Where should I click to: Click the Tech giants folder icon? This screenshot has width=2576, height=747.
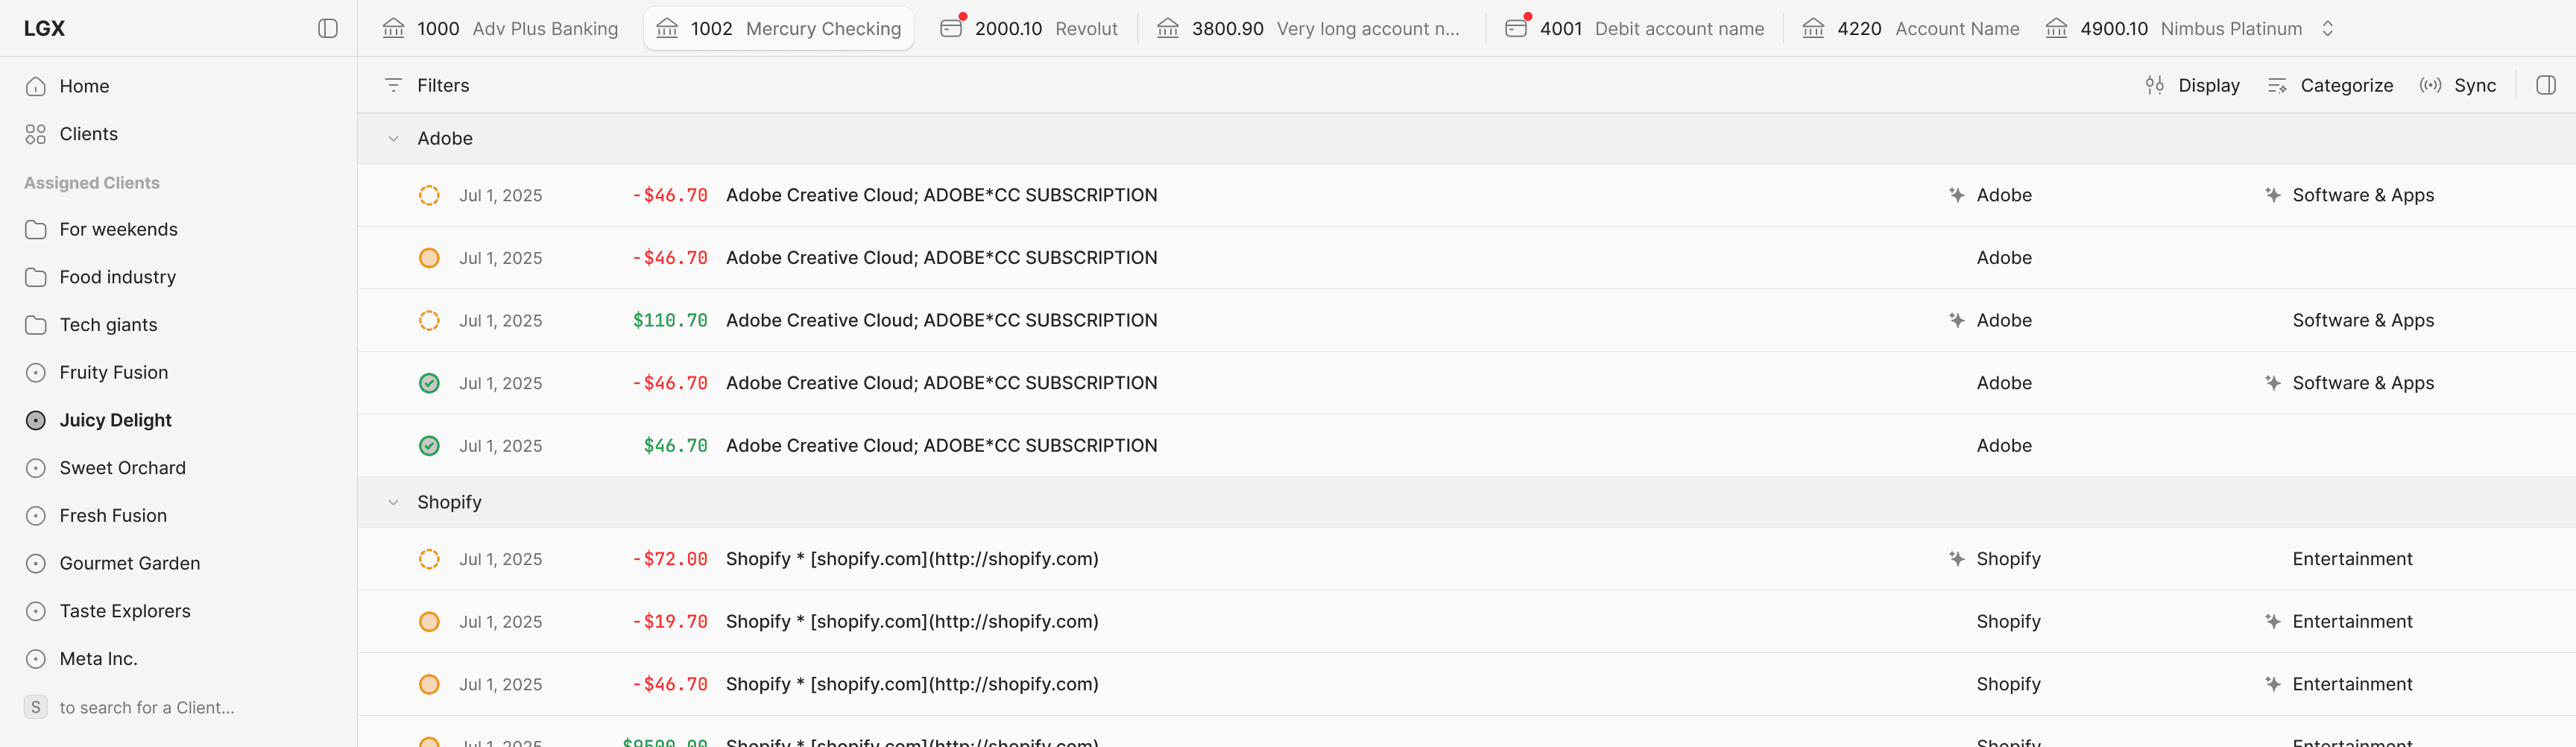click(x=36, y=325)
